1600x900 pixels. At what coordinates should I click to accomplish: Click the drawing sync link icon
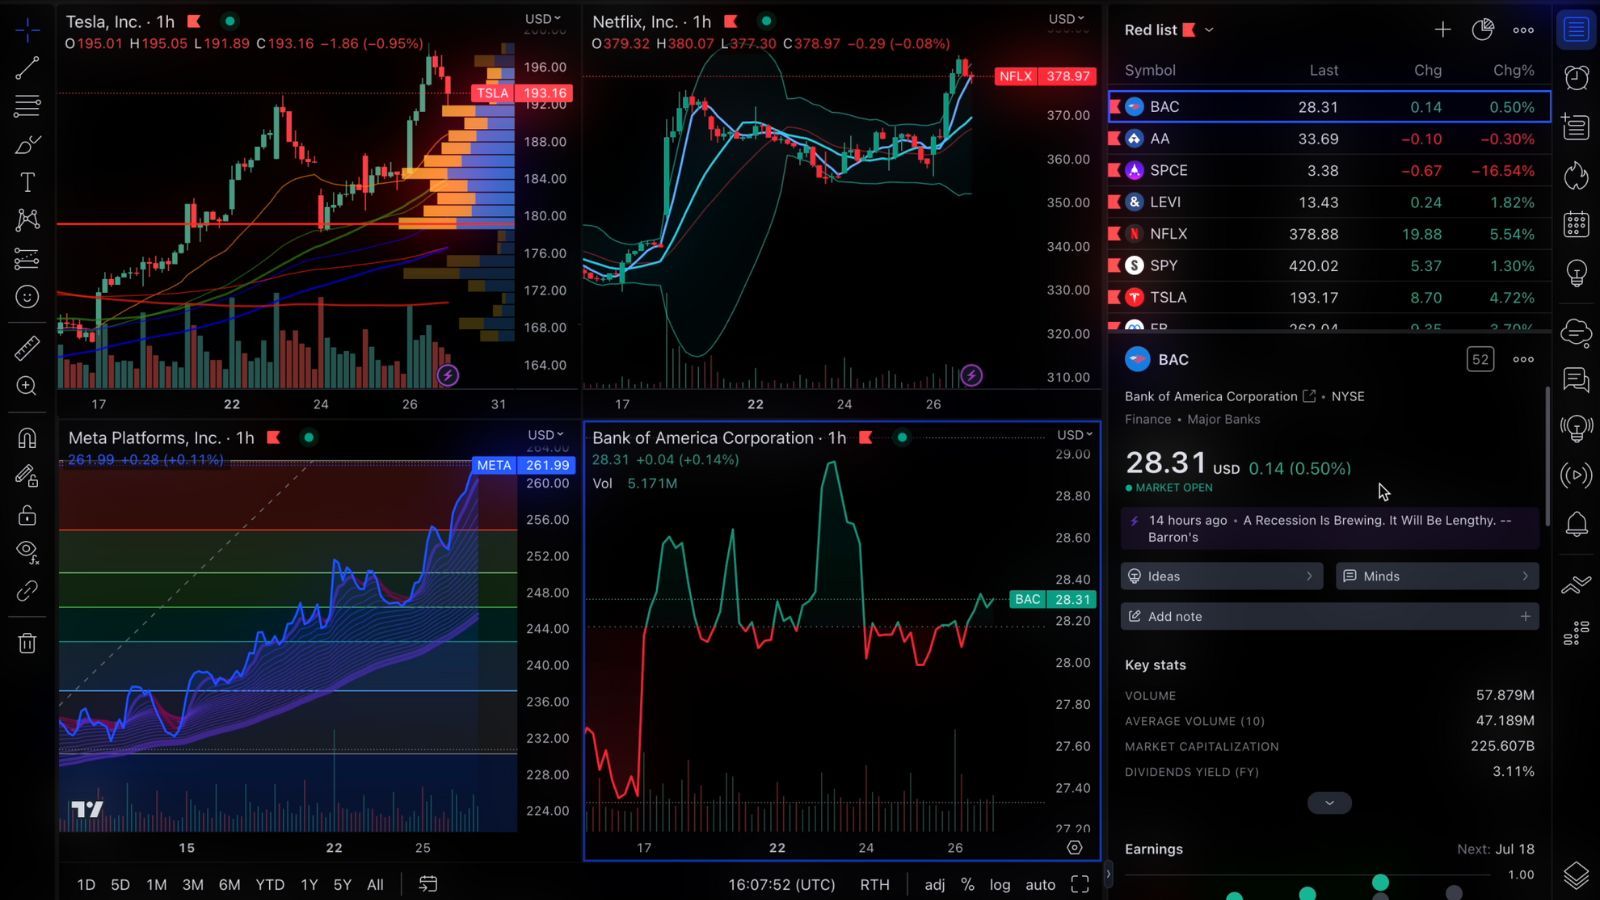point(27,591)
